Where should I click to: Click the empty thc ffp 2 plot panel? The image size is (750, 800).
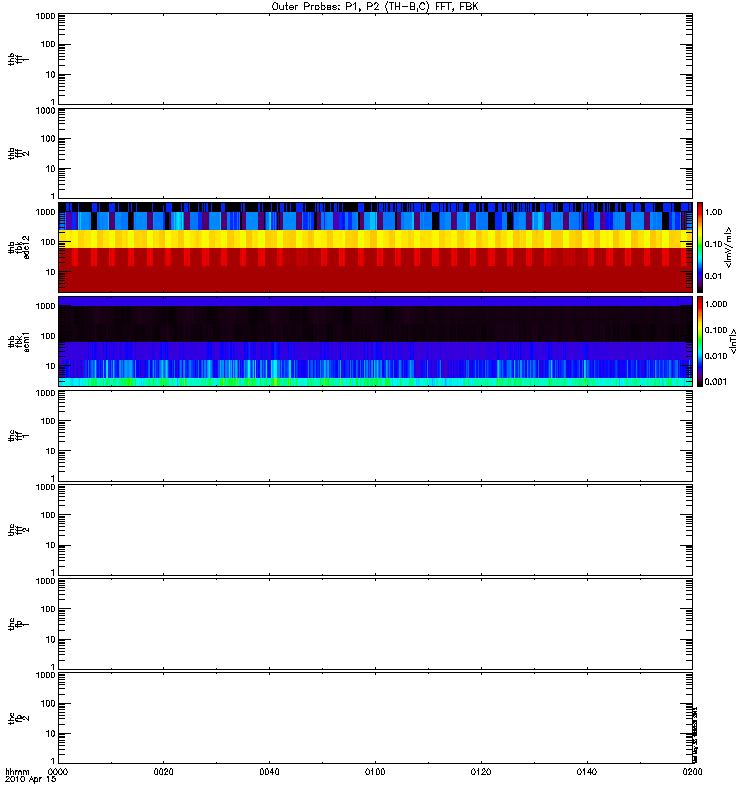[375, 717]
